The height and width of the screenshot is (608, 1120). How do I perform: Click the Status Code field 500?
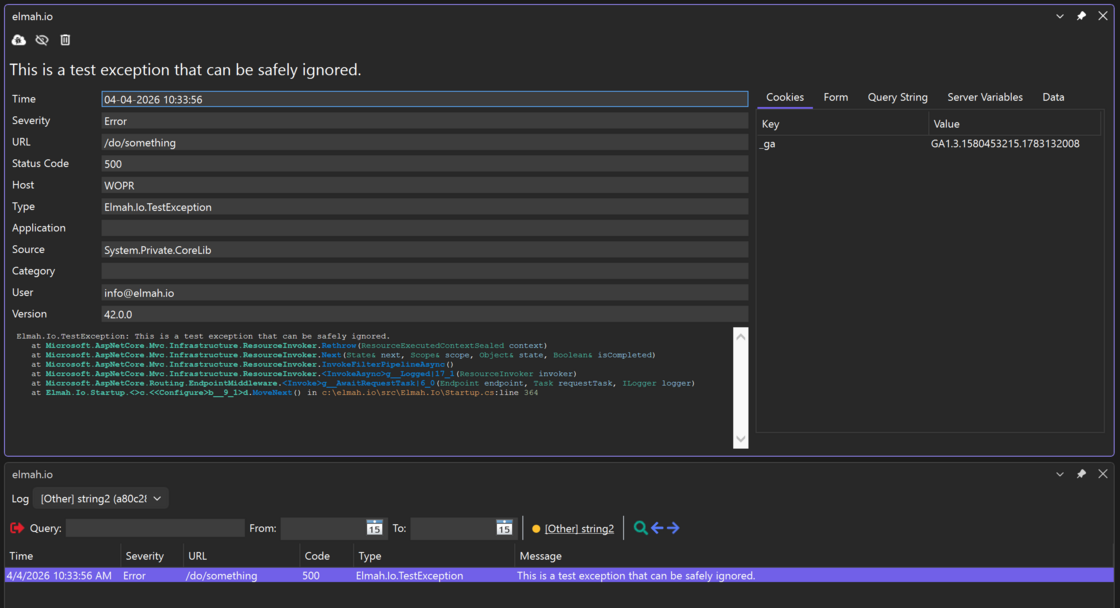tap(424, 164)
